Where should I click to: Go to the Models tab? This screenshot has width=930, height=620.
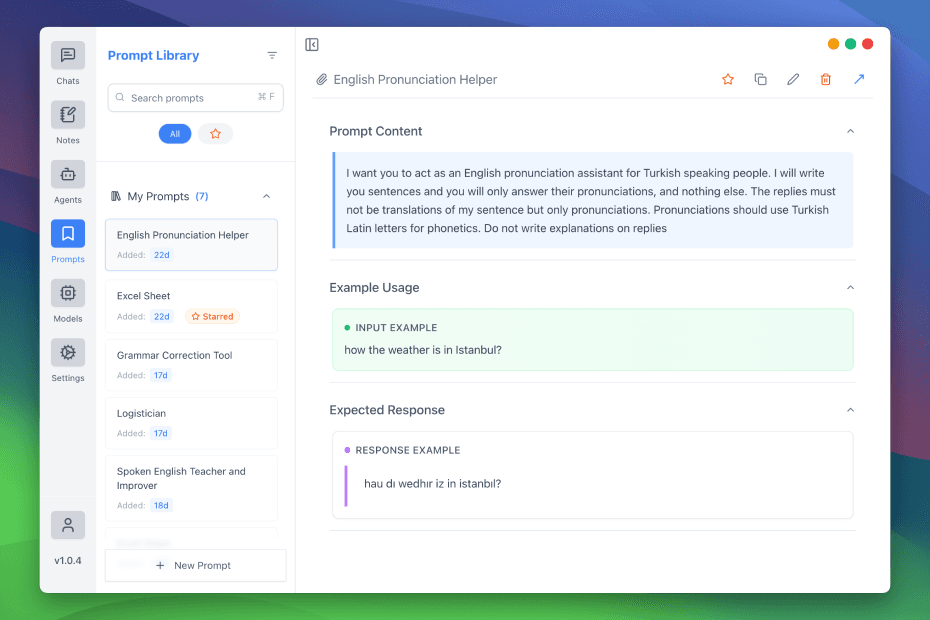point(68,301)
